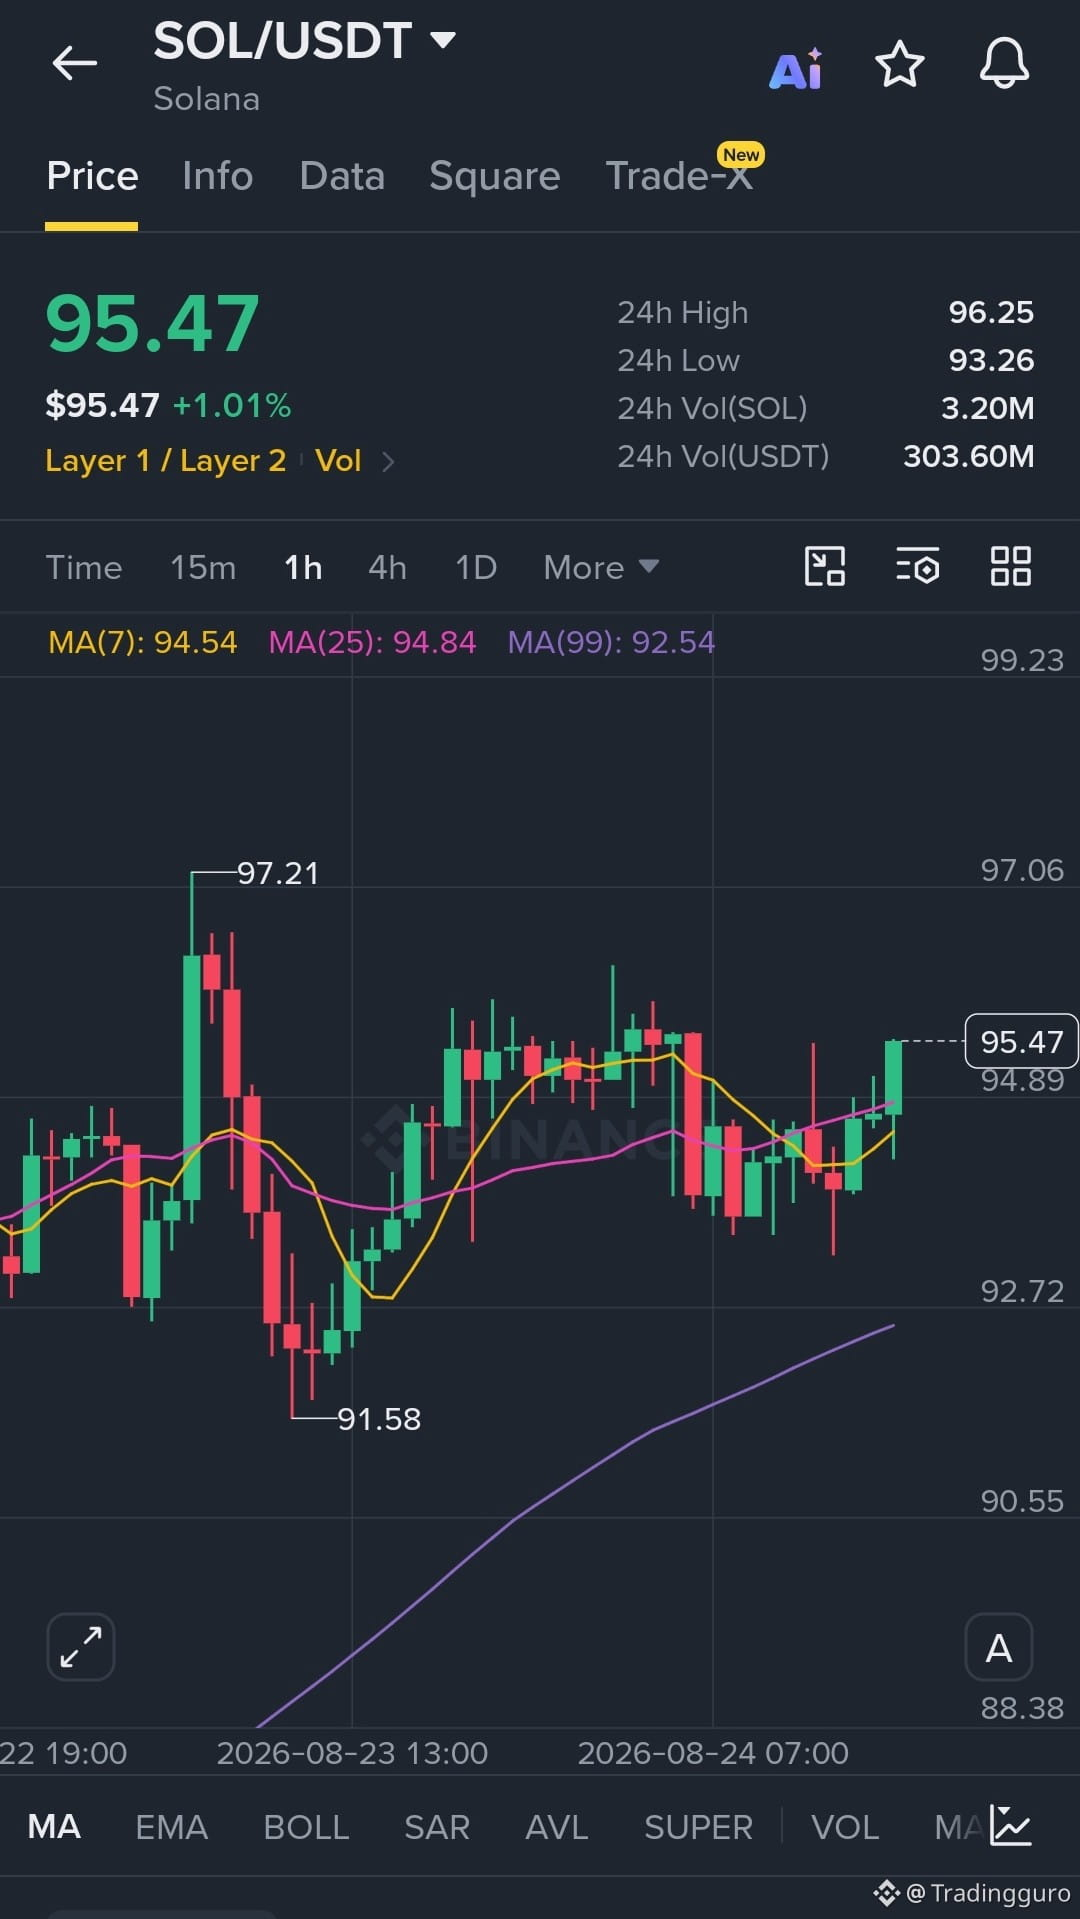Expand Layer 1 / Layer 2 Vol chevron
Image resolution: width=1080 pixels, height=1919 pixels.
point(388,461)
